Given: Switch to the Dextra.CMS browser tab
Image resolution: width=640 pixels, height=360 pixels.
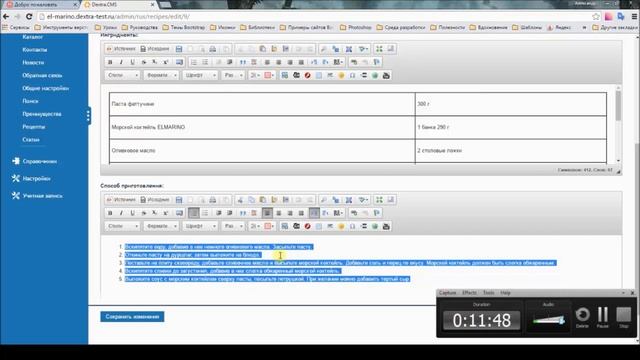Looking at the screenshot, I should (x=118, y=4).
